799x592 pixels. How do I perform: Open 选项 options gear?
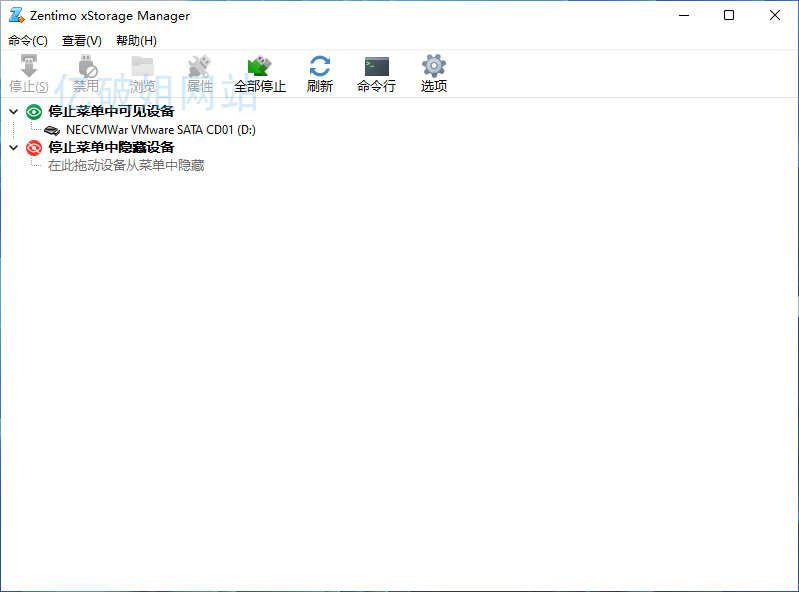click(x=434, y=74)
